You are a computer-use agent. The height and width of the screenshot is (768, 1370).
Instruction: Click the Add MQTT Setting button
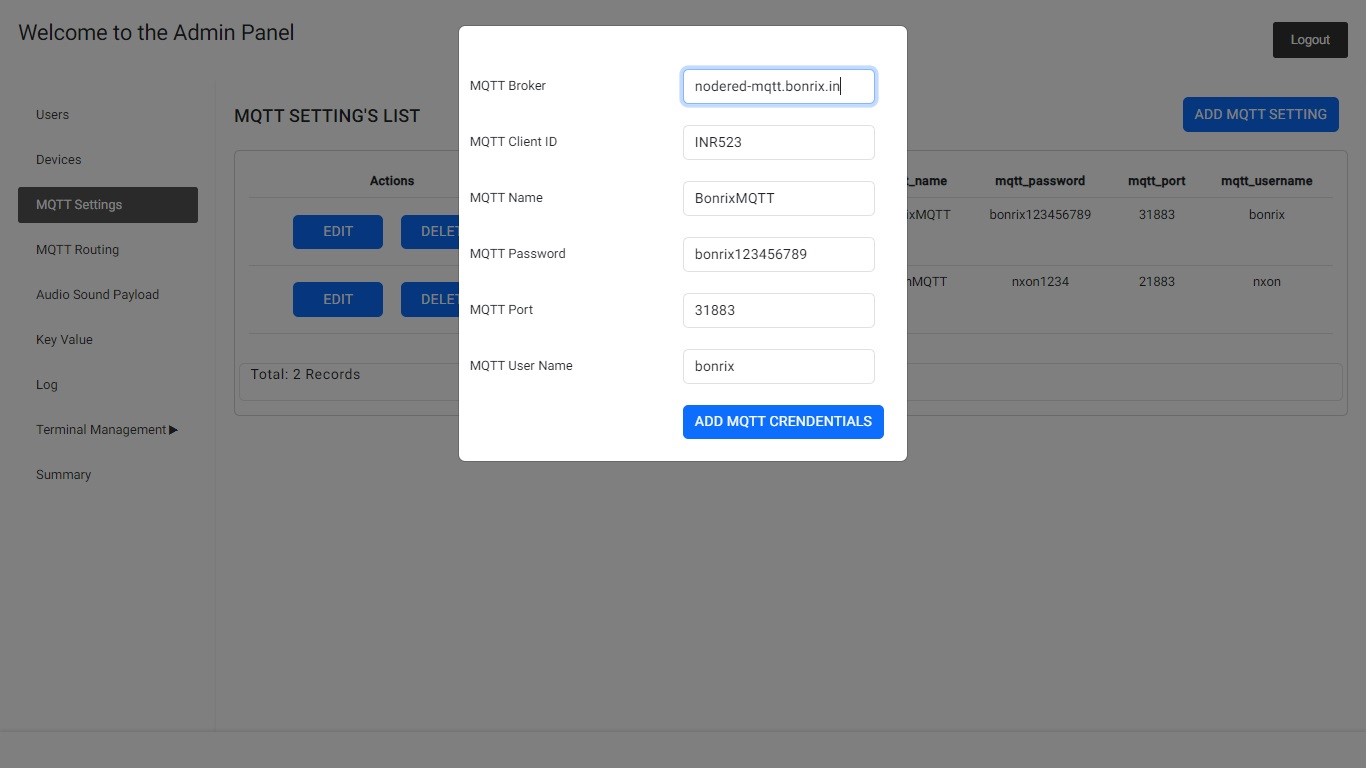coord(1260,114)
